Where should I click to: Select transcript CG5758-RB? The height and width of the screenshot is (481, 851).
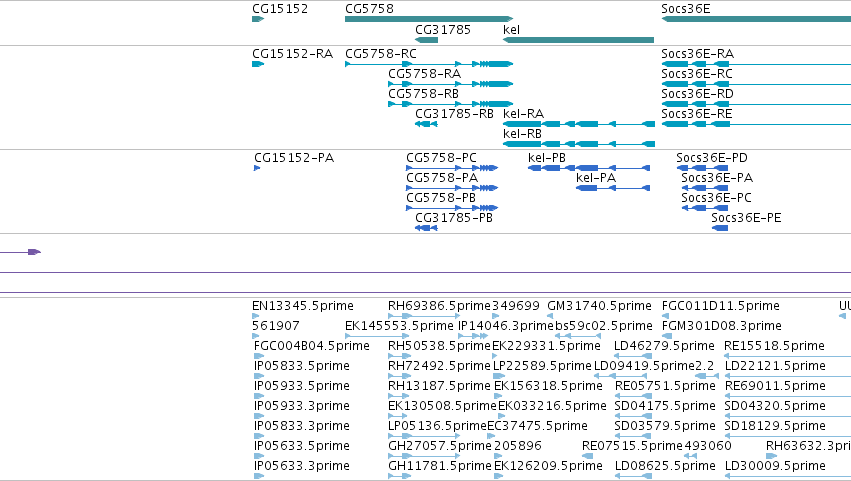[x=423, y=94]
